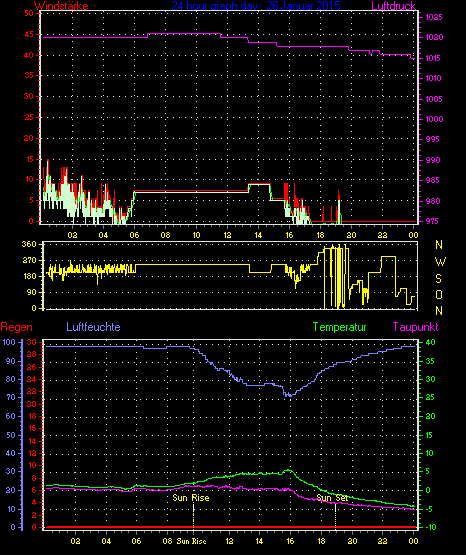Image resolution: width=466 pixels, height=555 pixels.
Task: Click the Sun Rise label on time axis
Action: (191, 541)
